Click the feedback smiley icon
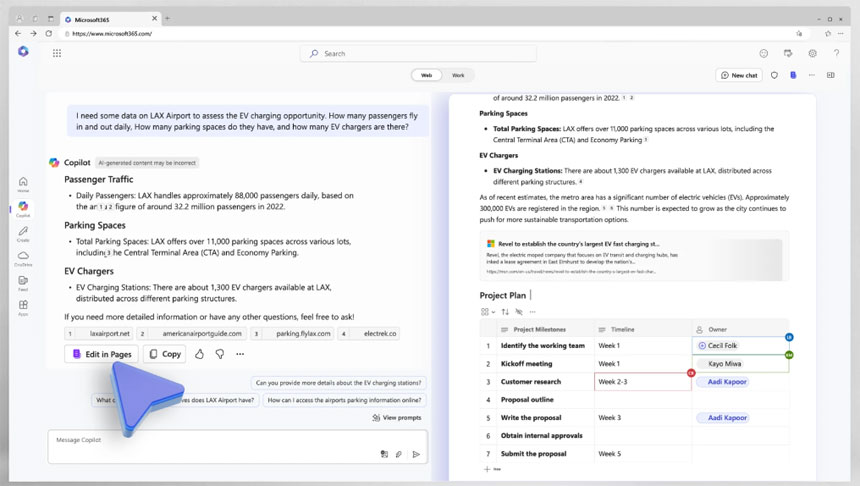This screenshot has height=486, width=860. (x=763, y=53)
